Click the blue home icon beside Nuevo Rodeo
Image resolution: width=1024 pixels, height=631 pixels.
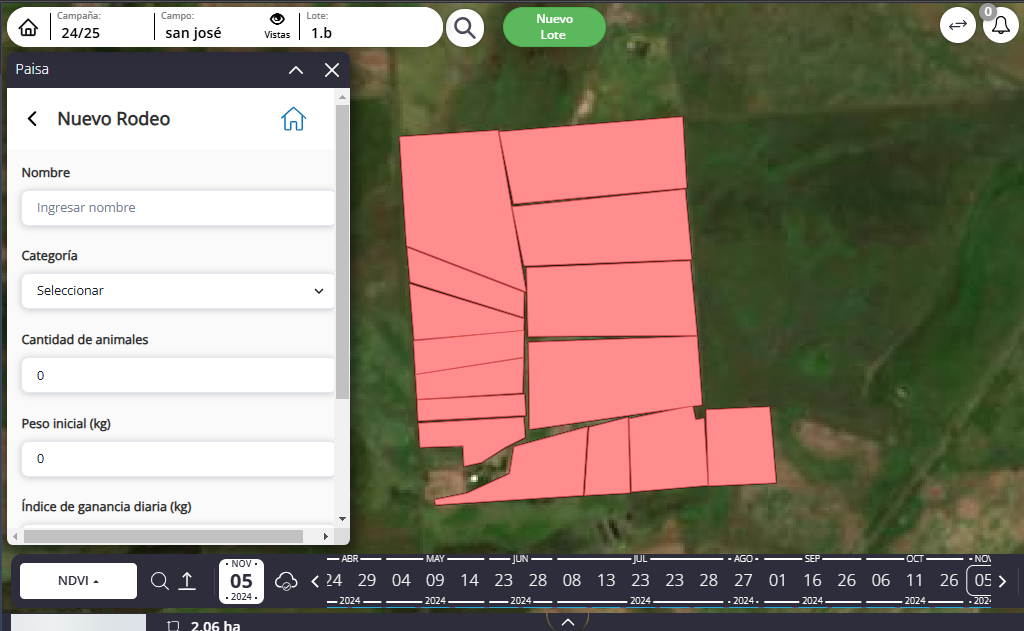[293, 119]
